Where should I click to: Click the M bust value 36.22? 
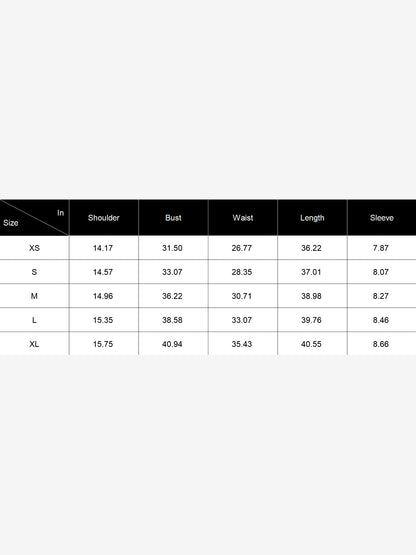[x=172, y=296]
